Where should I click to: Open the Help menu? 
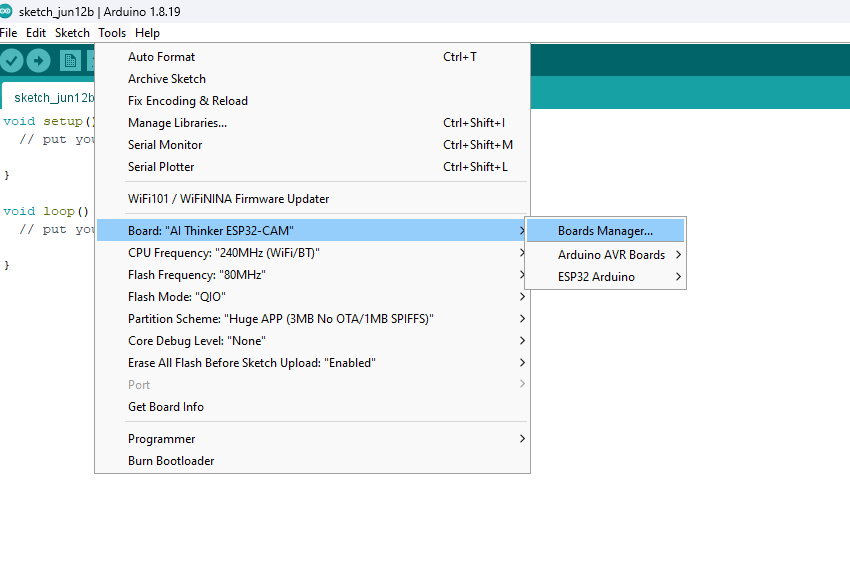[x=147, y=33]
